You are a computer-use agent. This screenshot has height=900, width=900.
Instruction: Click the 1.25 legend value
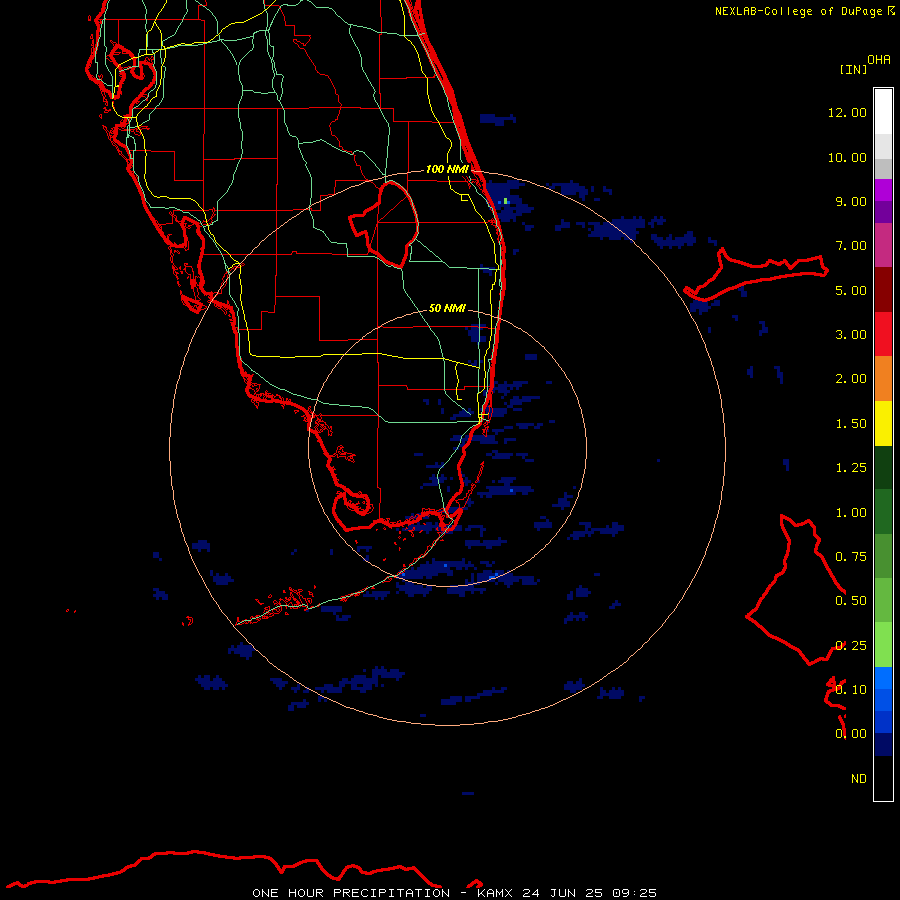[x=851, y=468]
